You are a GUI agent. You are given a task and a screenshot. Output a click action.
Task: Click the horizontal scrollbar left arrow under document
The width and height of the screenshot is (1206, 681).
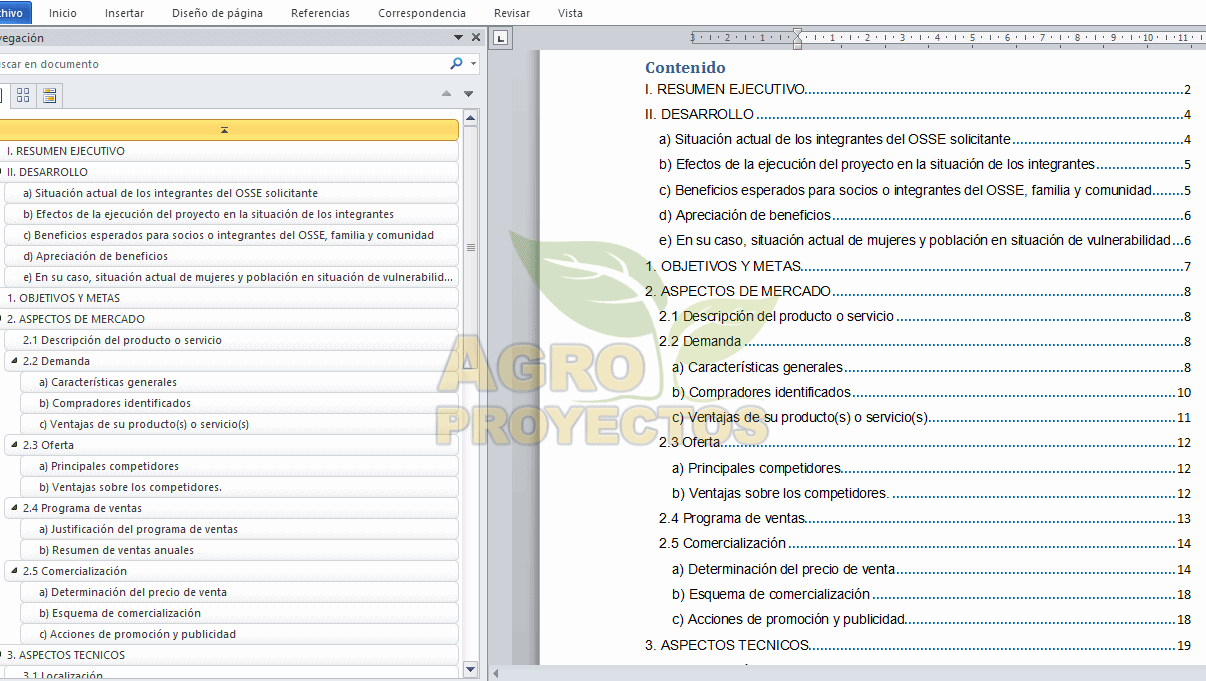496,673
